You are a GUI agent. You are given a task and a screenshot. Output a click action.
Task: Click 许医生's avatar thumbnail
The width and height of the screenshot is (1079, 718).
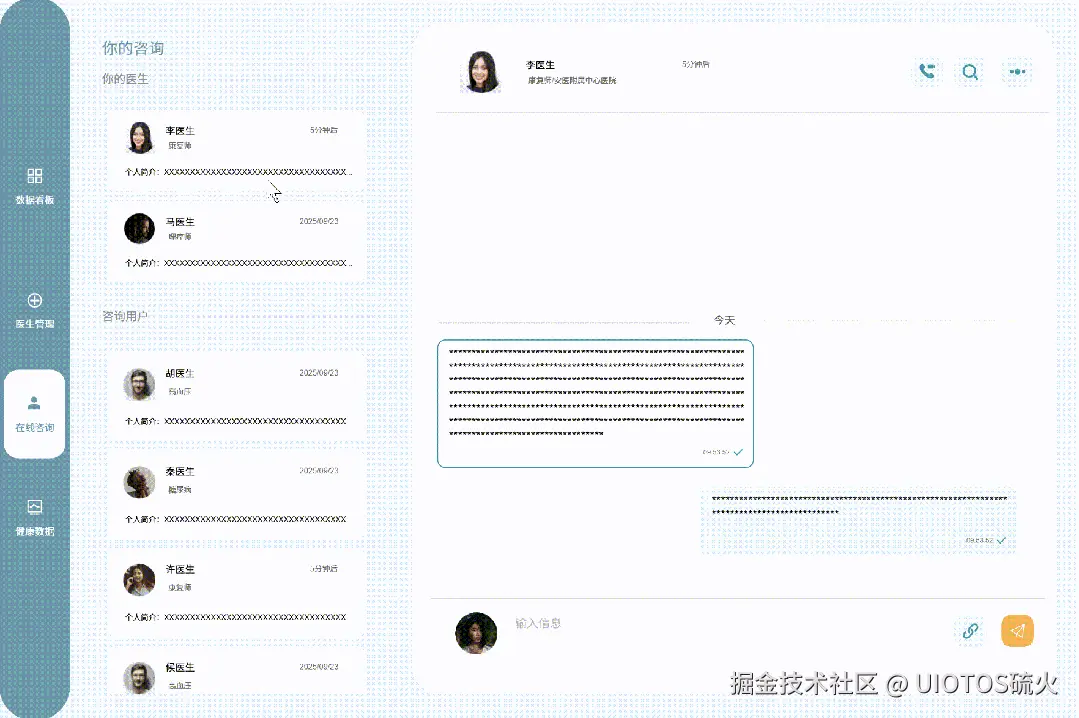click(139, 581)
